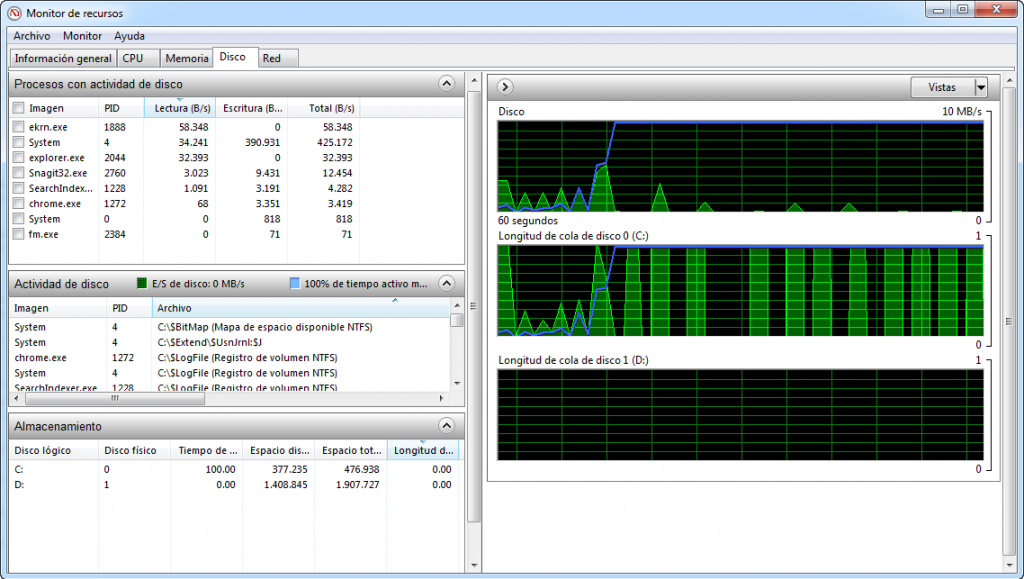Check the SearchIndex process checkbox
Image resolution: width=1024 pixels, height=579 pixels.
click(x=18, y=188)
